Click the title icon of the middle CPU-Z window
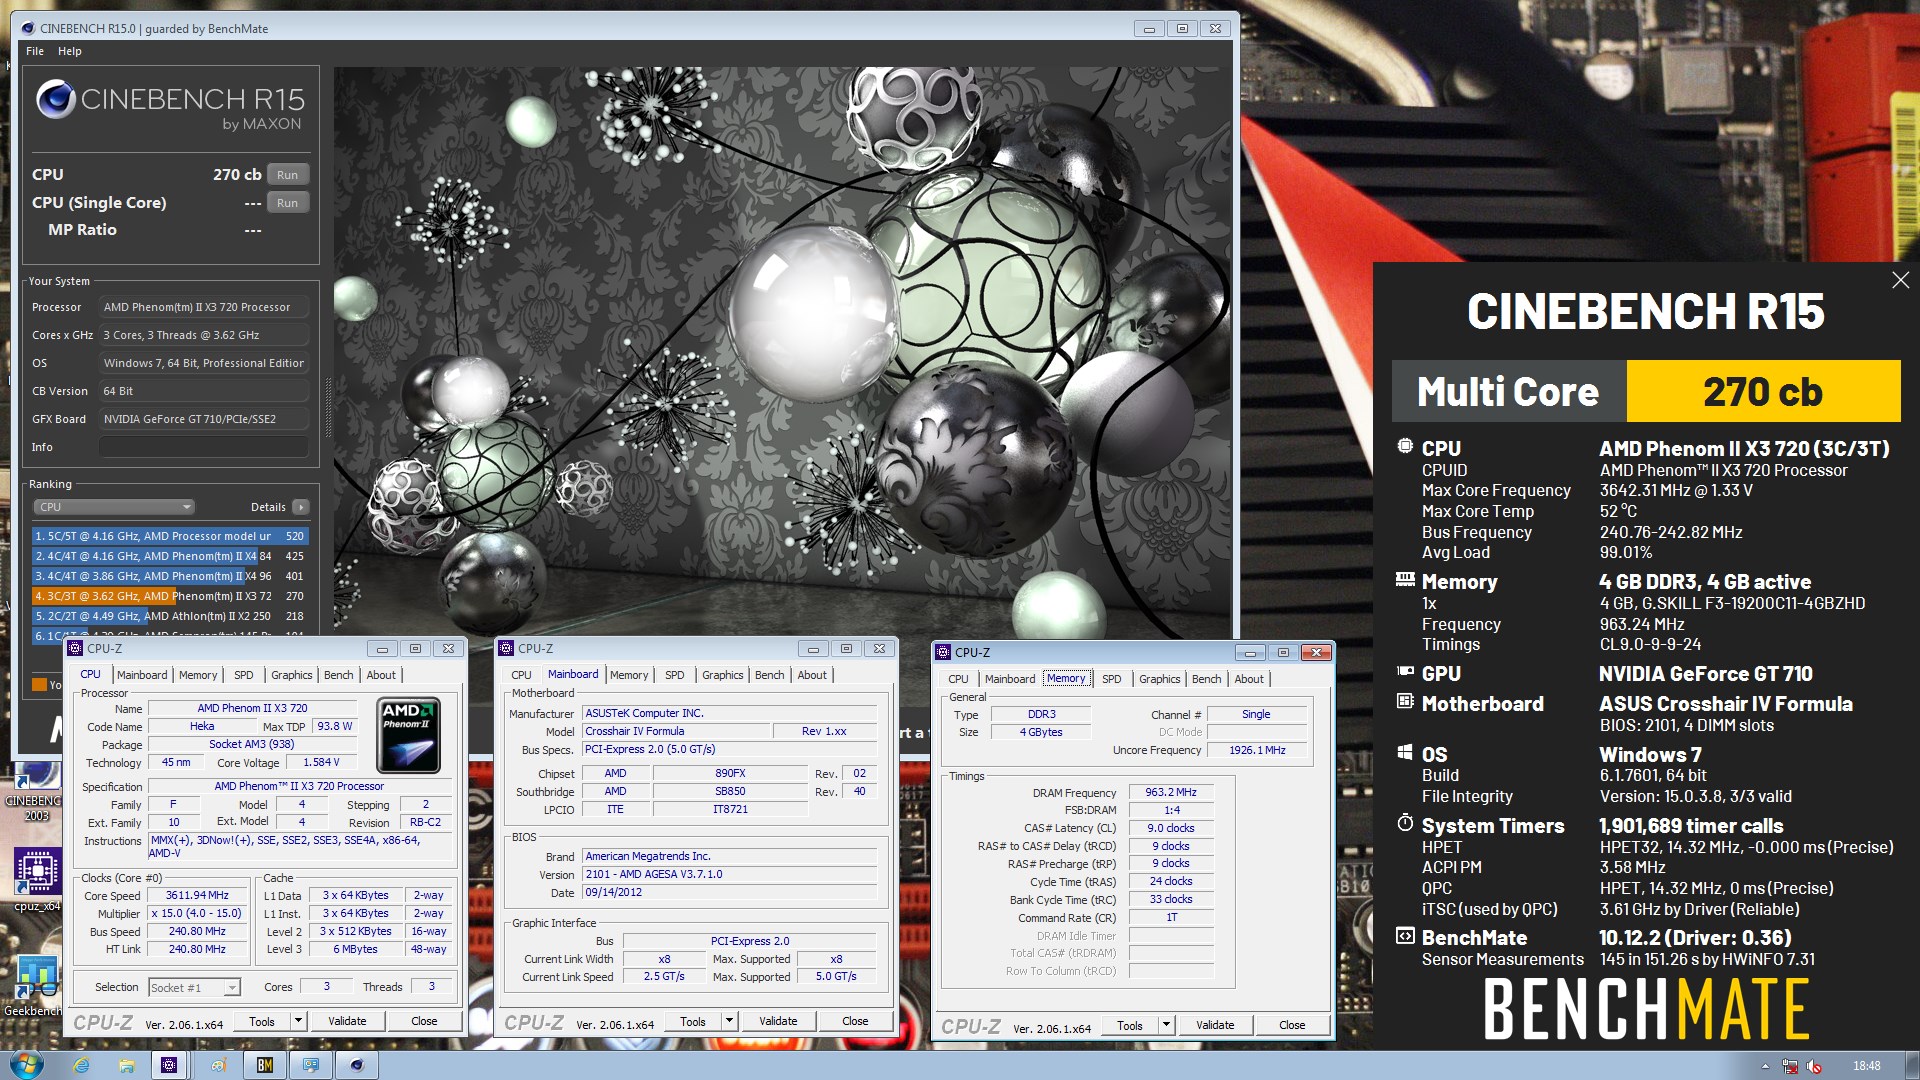 click(x=506, y=648)
